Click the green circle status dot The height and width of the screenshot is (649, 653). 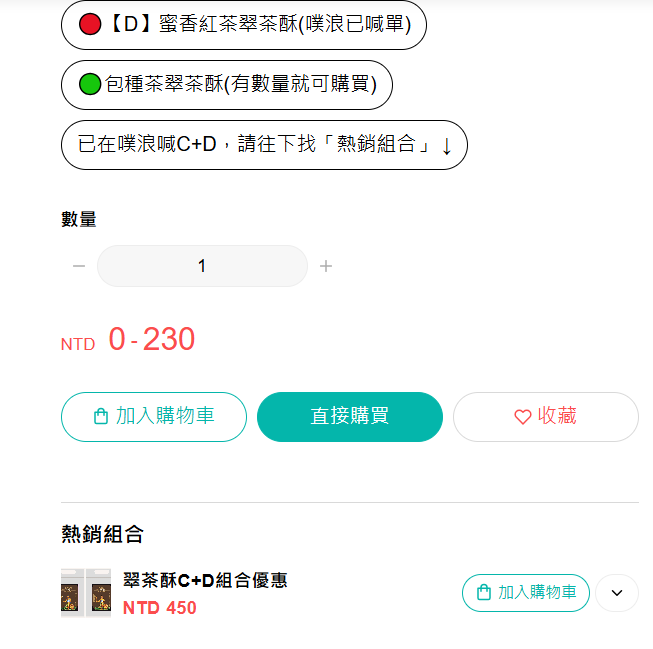click(90, 84)
